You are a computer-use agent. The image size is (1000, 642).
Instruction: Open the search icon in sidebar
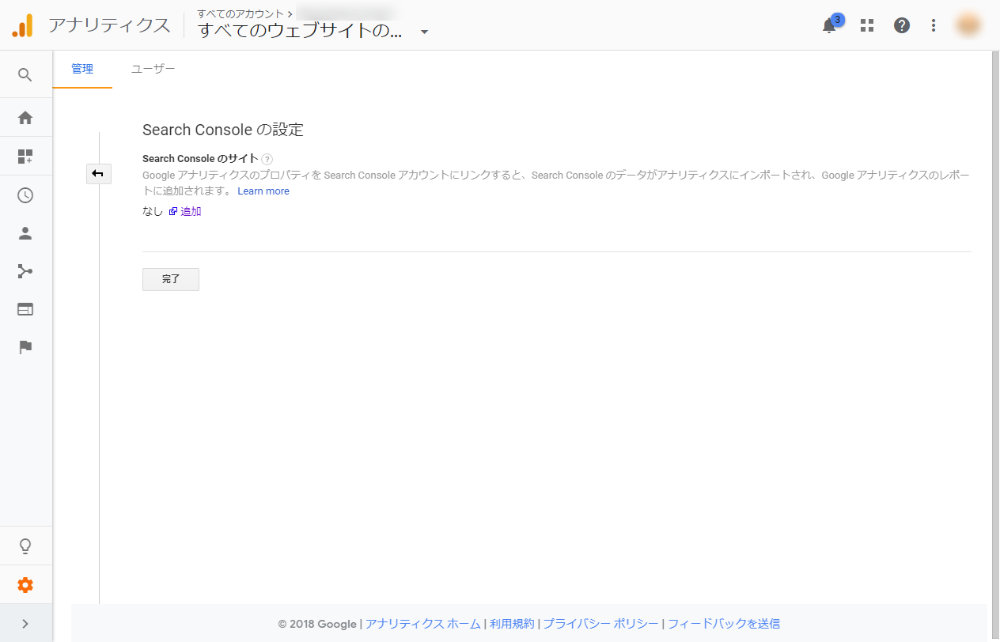coord(25,75)
